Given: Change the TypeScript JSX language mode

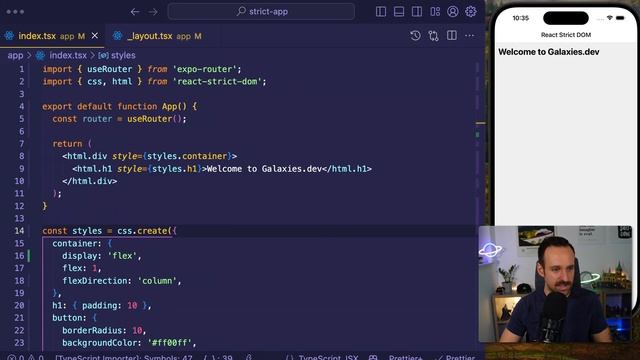Looking at the screenshot, I should click(328, 358).
